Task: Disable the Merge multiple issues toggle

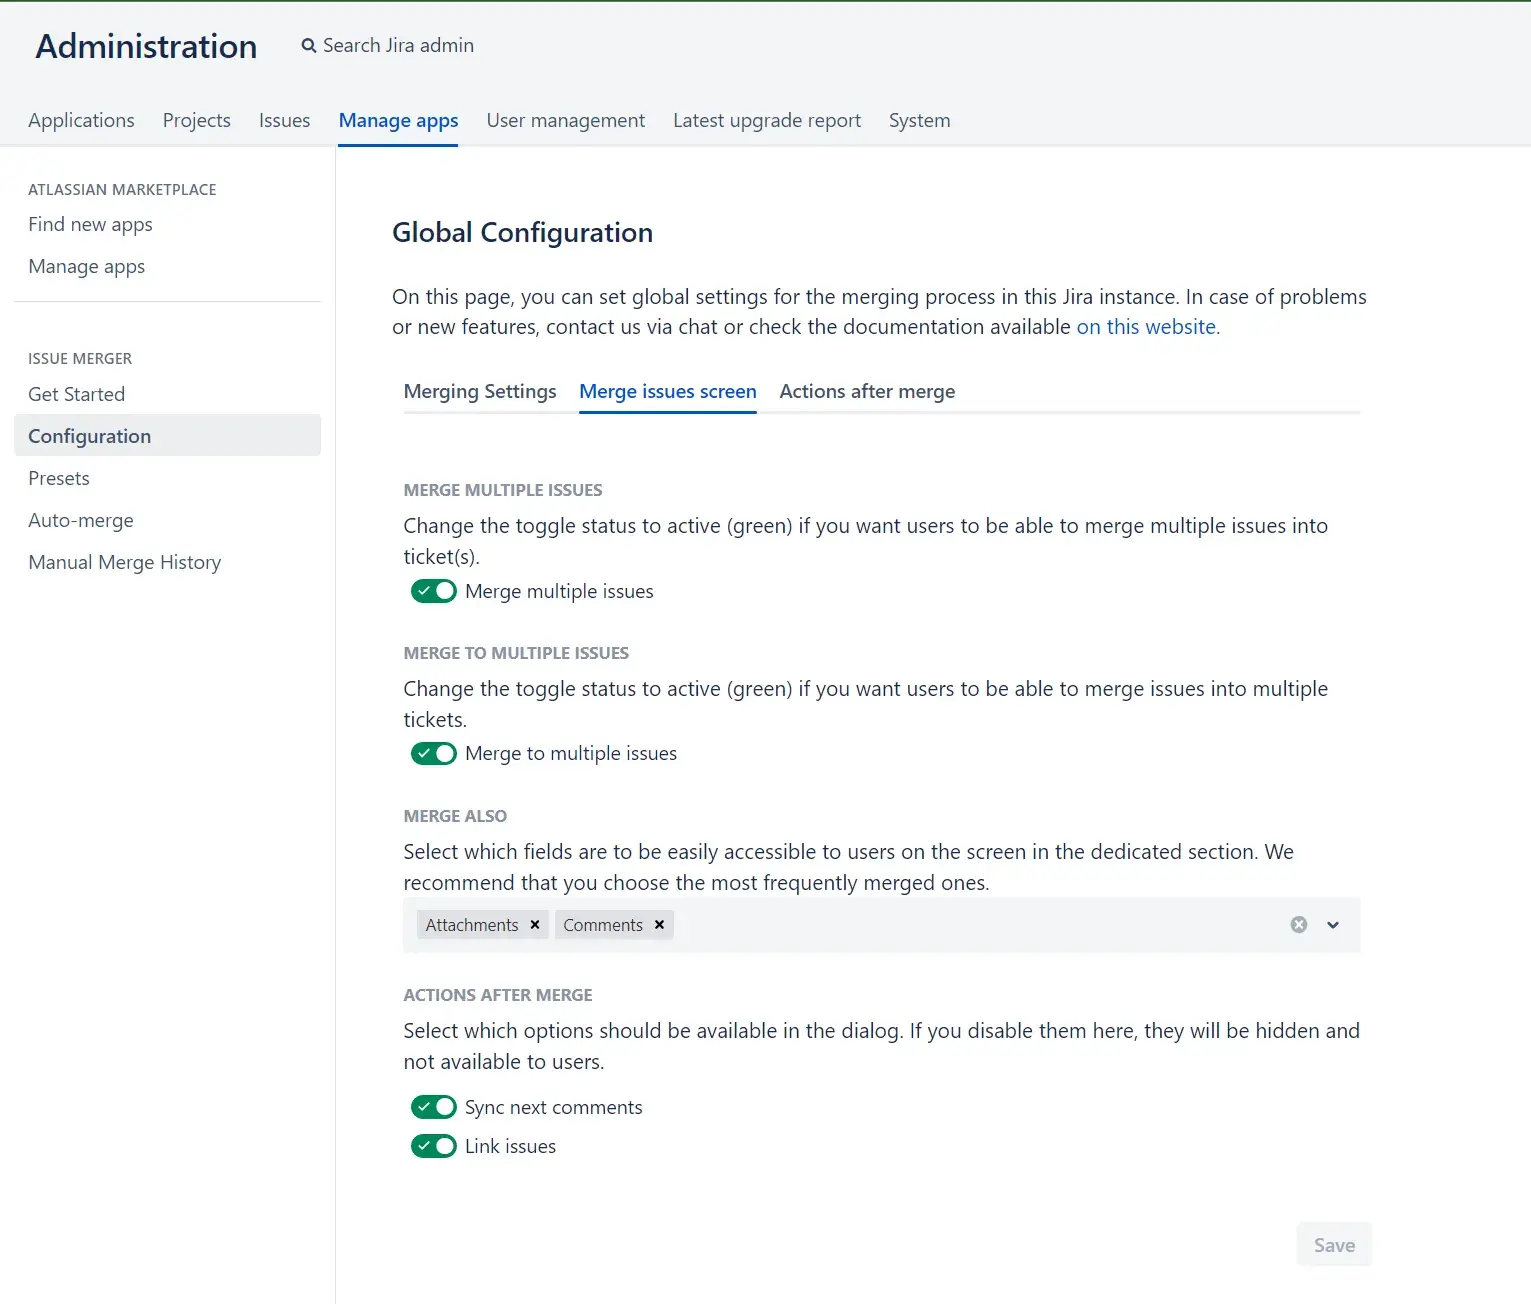Action: 433,591
